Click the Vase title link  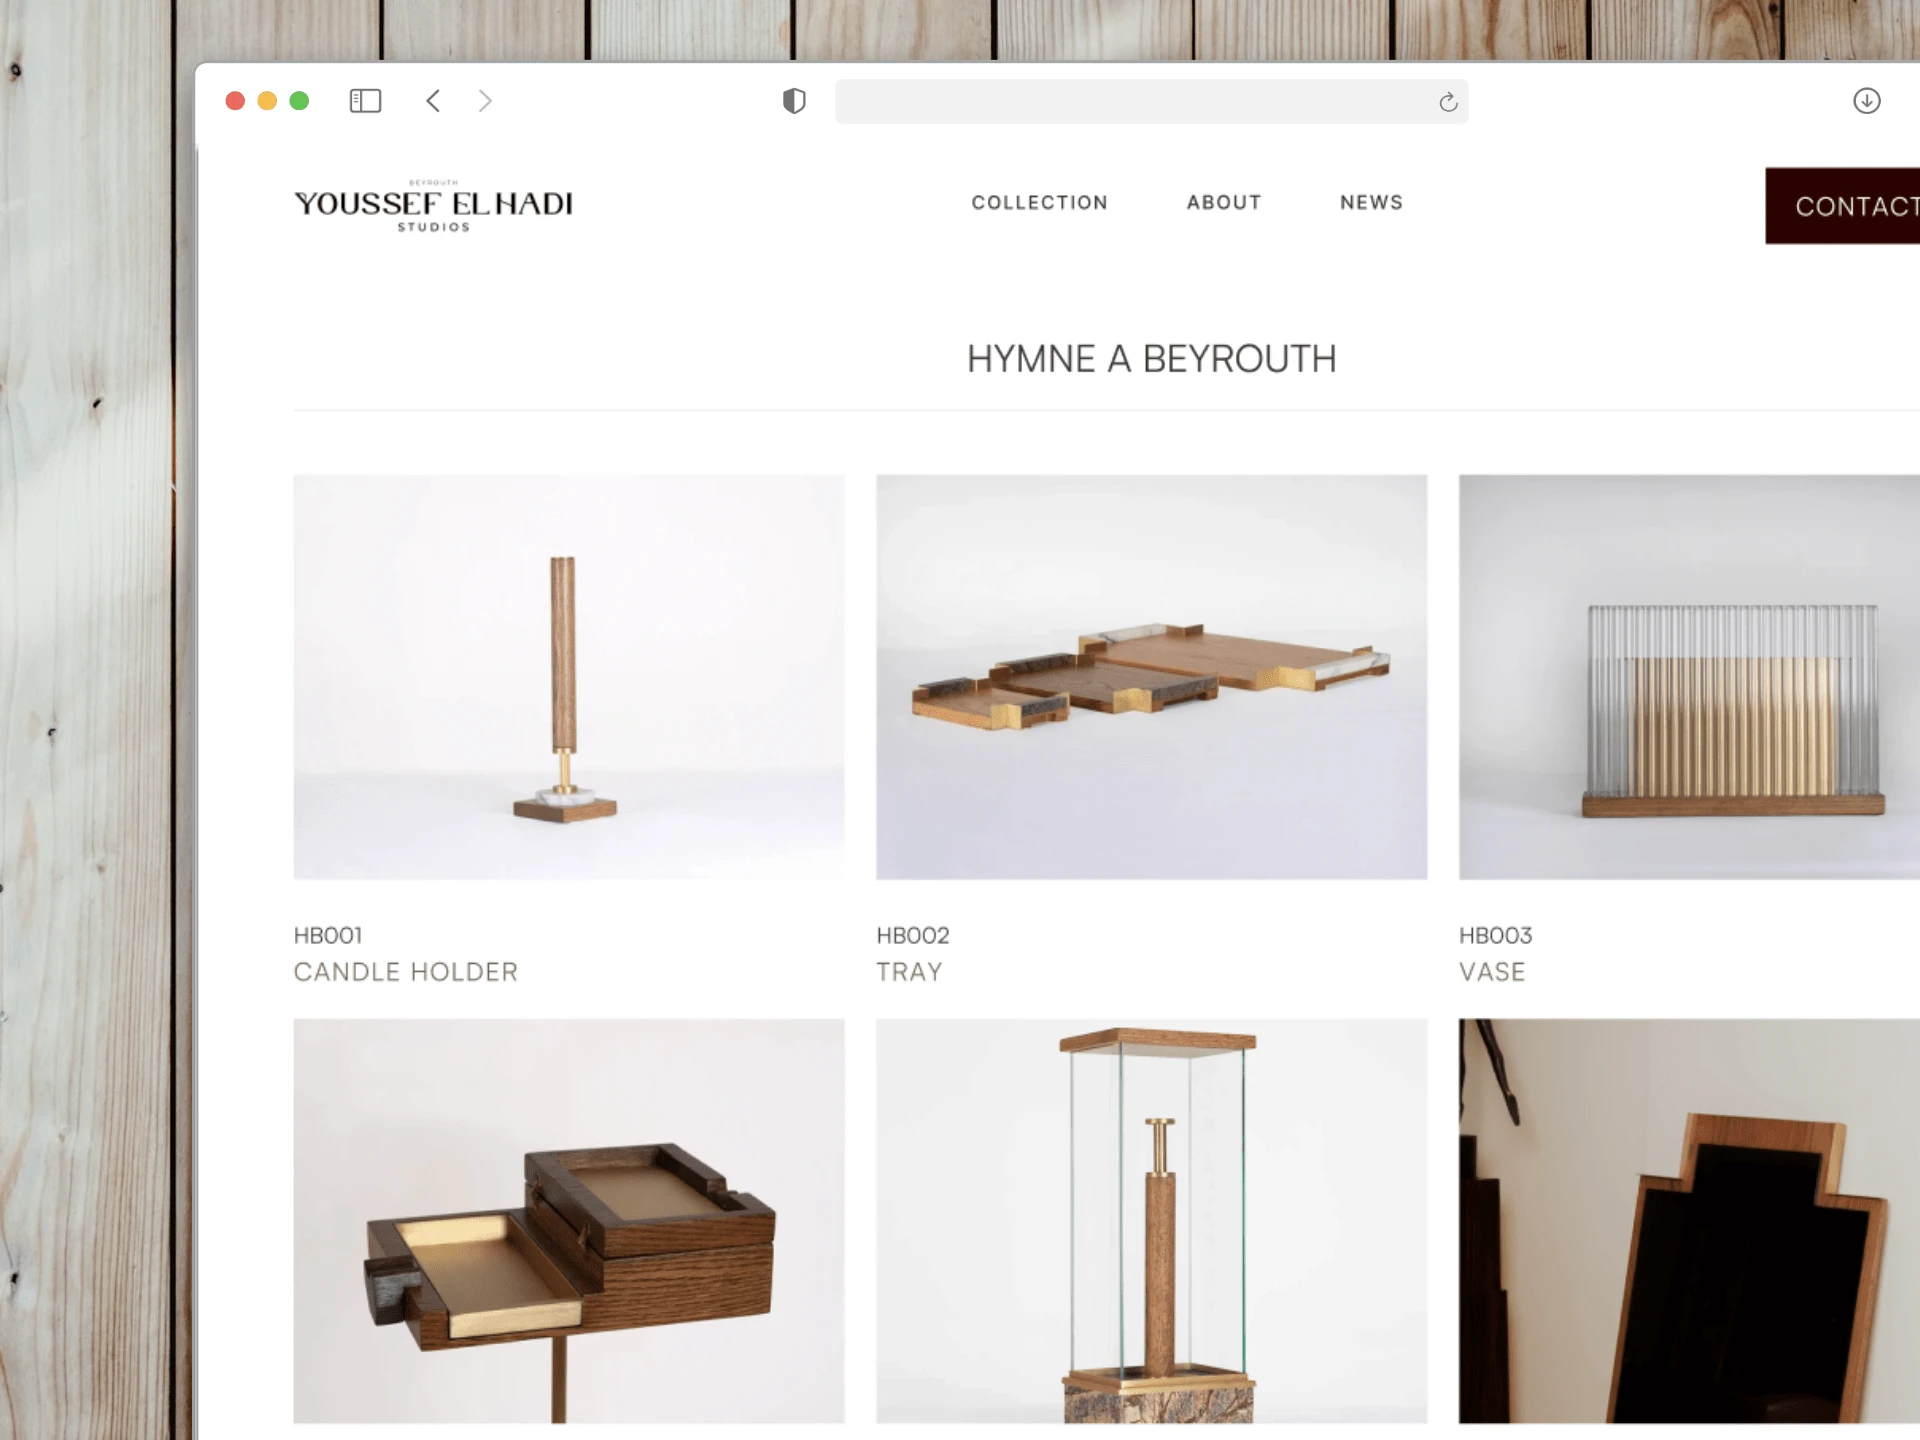pyautogui.click(x=1492, y=972)
